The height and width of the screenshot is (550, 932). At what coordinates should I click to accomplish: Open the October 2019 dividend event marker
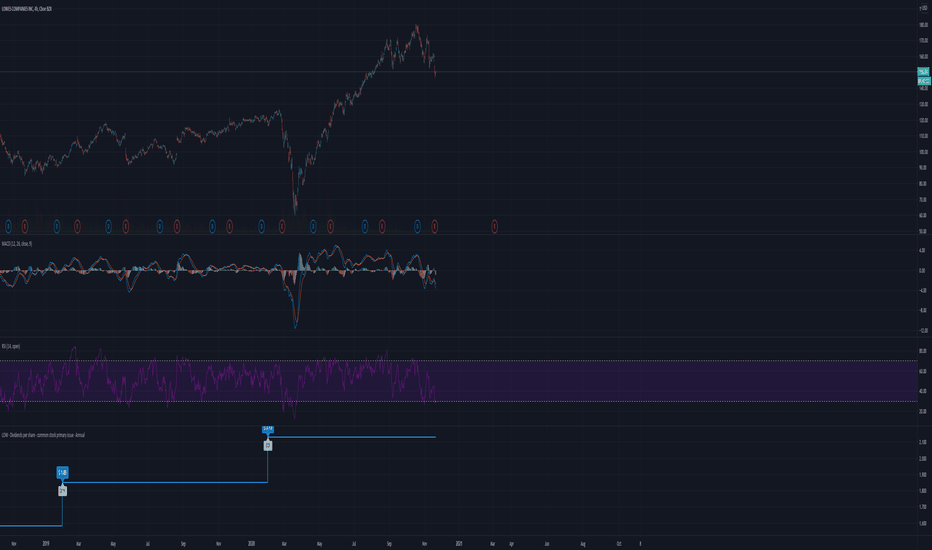point(212,226)
